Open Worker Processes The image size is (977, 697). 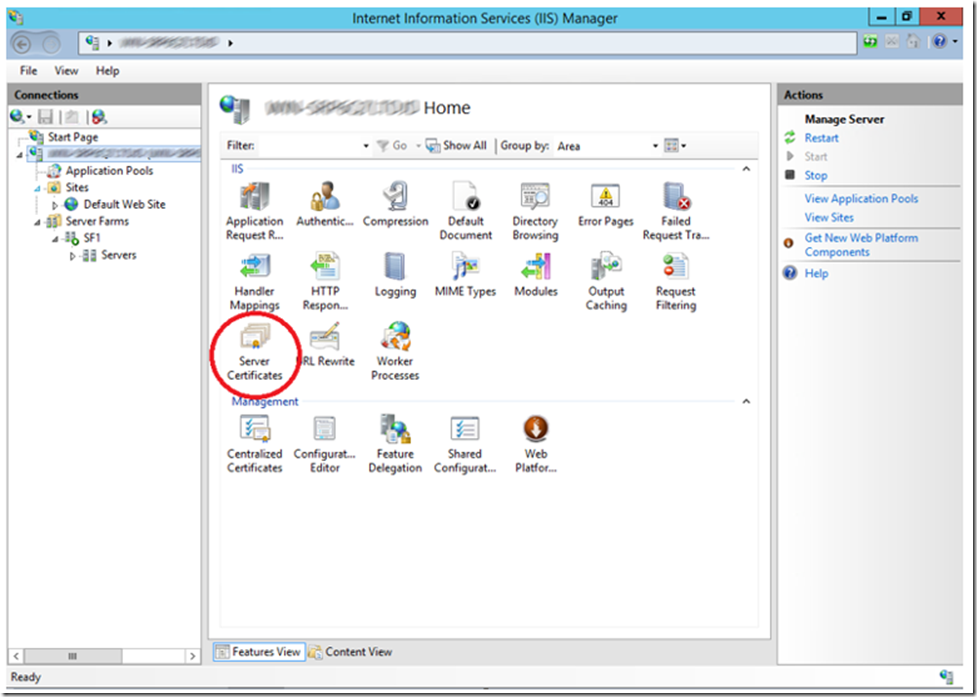pos(395,351)
